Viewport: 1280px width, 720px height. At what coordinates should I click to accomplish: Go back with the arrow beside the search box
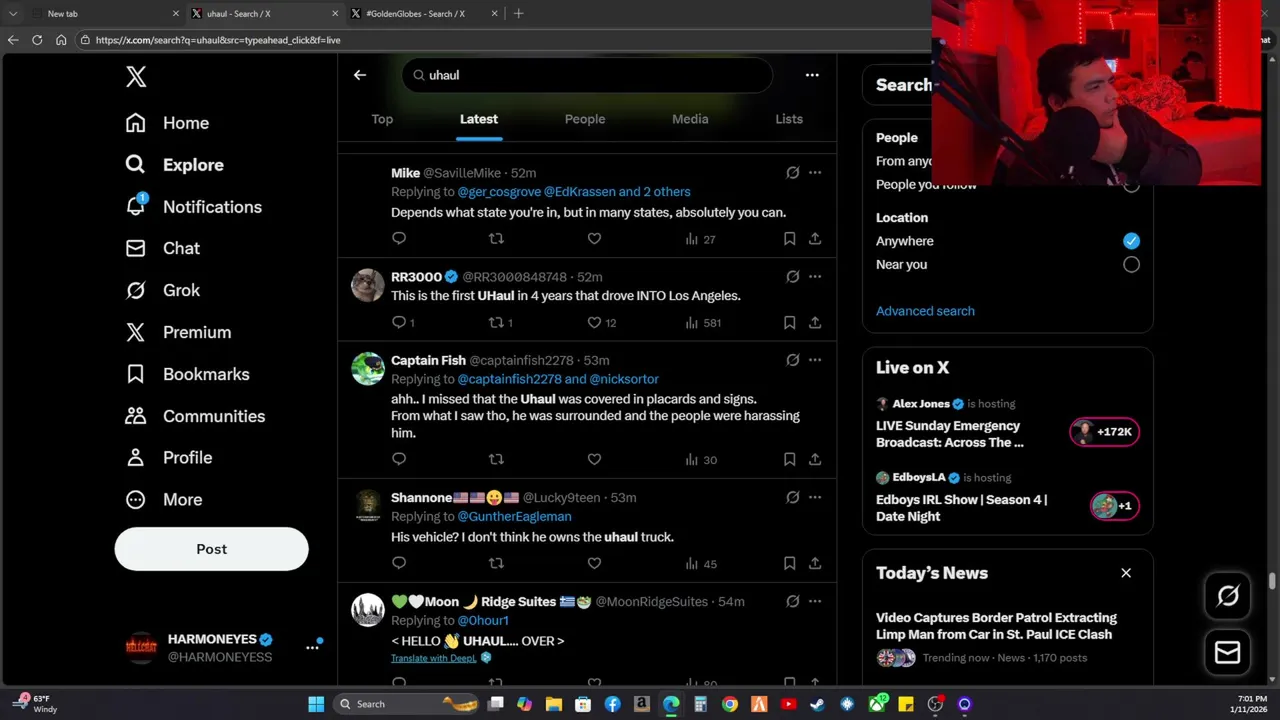click(x=360, y=75)
